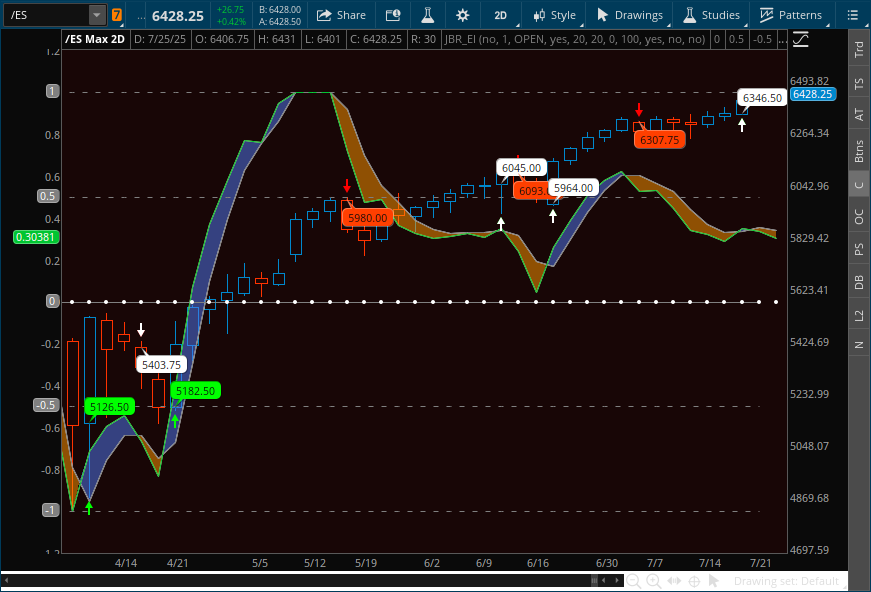This screenshot has height=592, width=871.
Task: Open the calendar alert icon next to Share
Action: point(393,15)
